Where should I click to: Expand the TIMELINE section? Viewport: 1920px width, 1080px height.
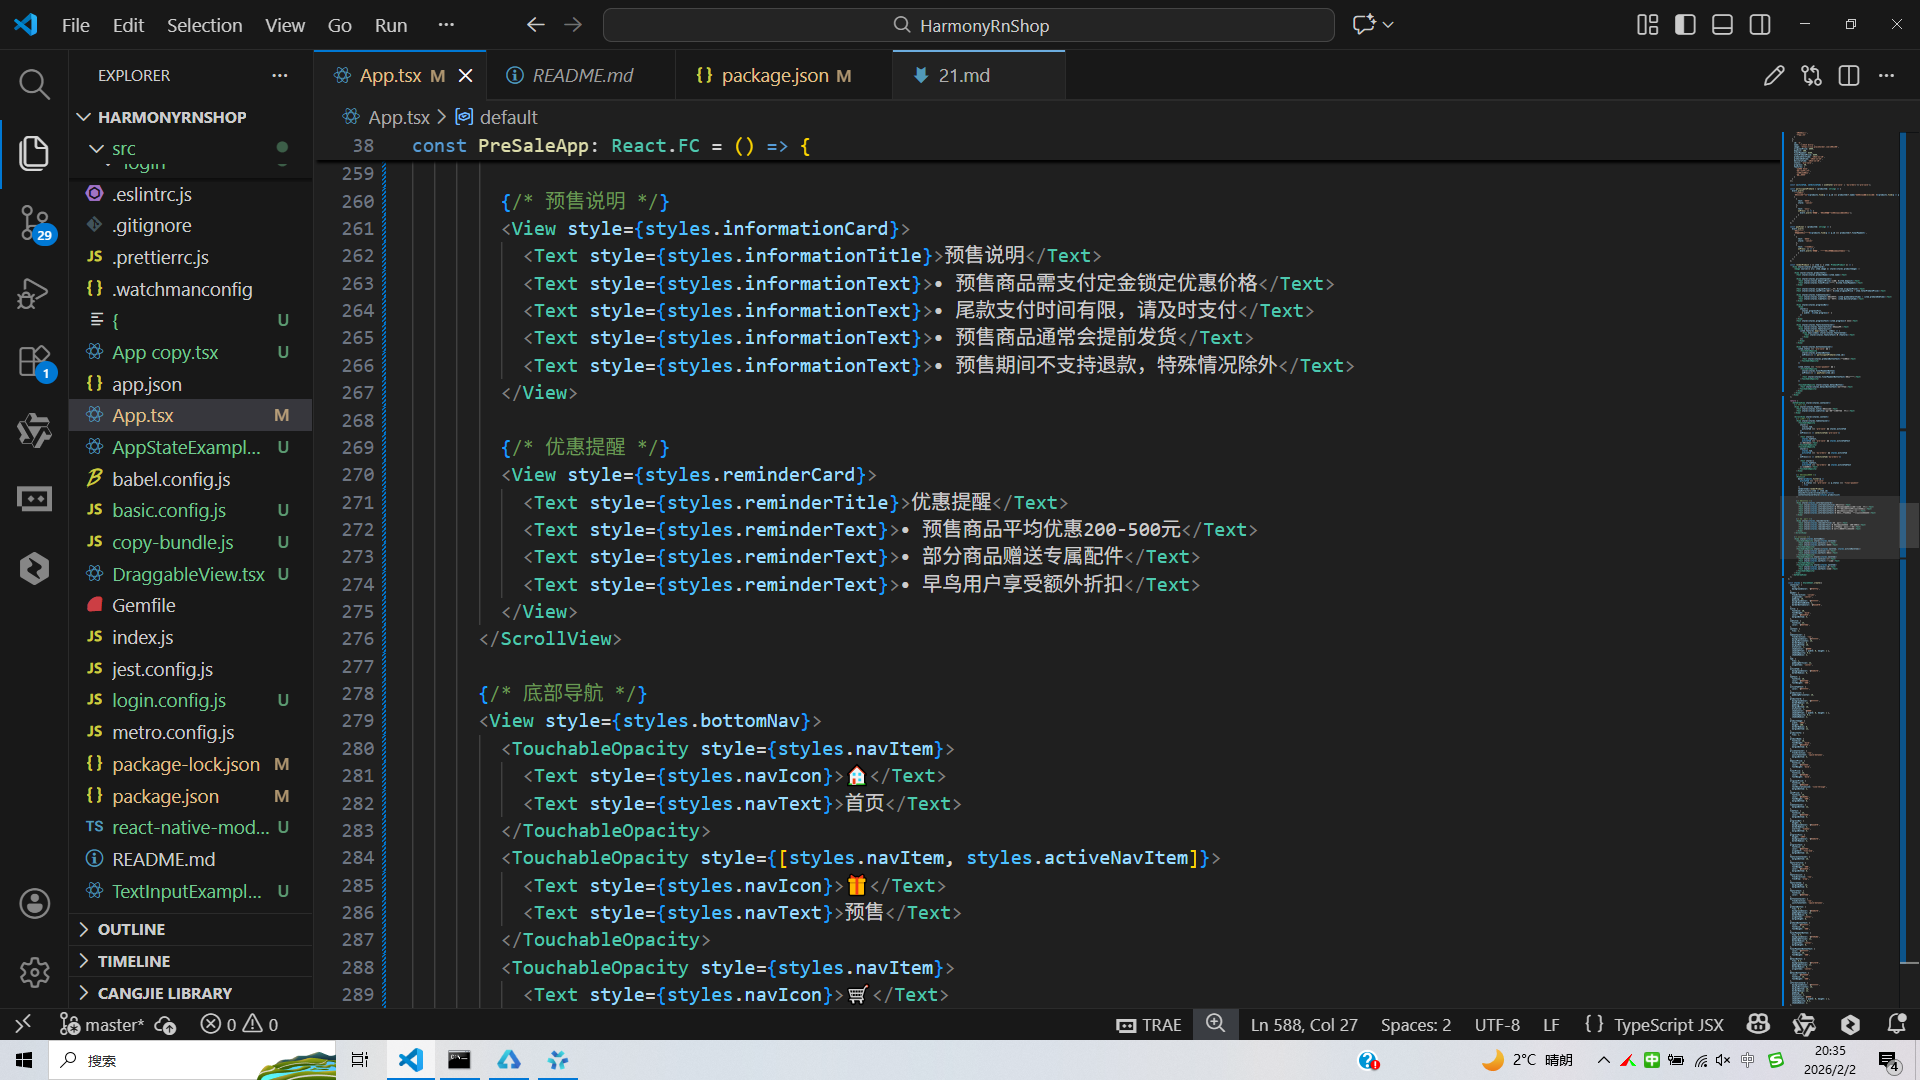click(x=133, y=961)
